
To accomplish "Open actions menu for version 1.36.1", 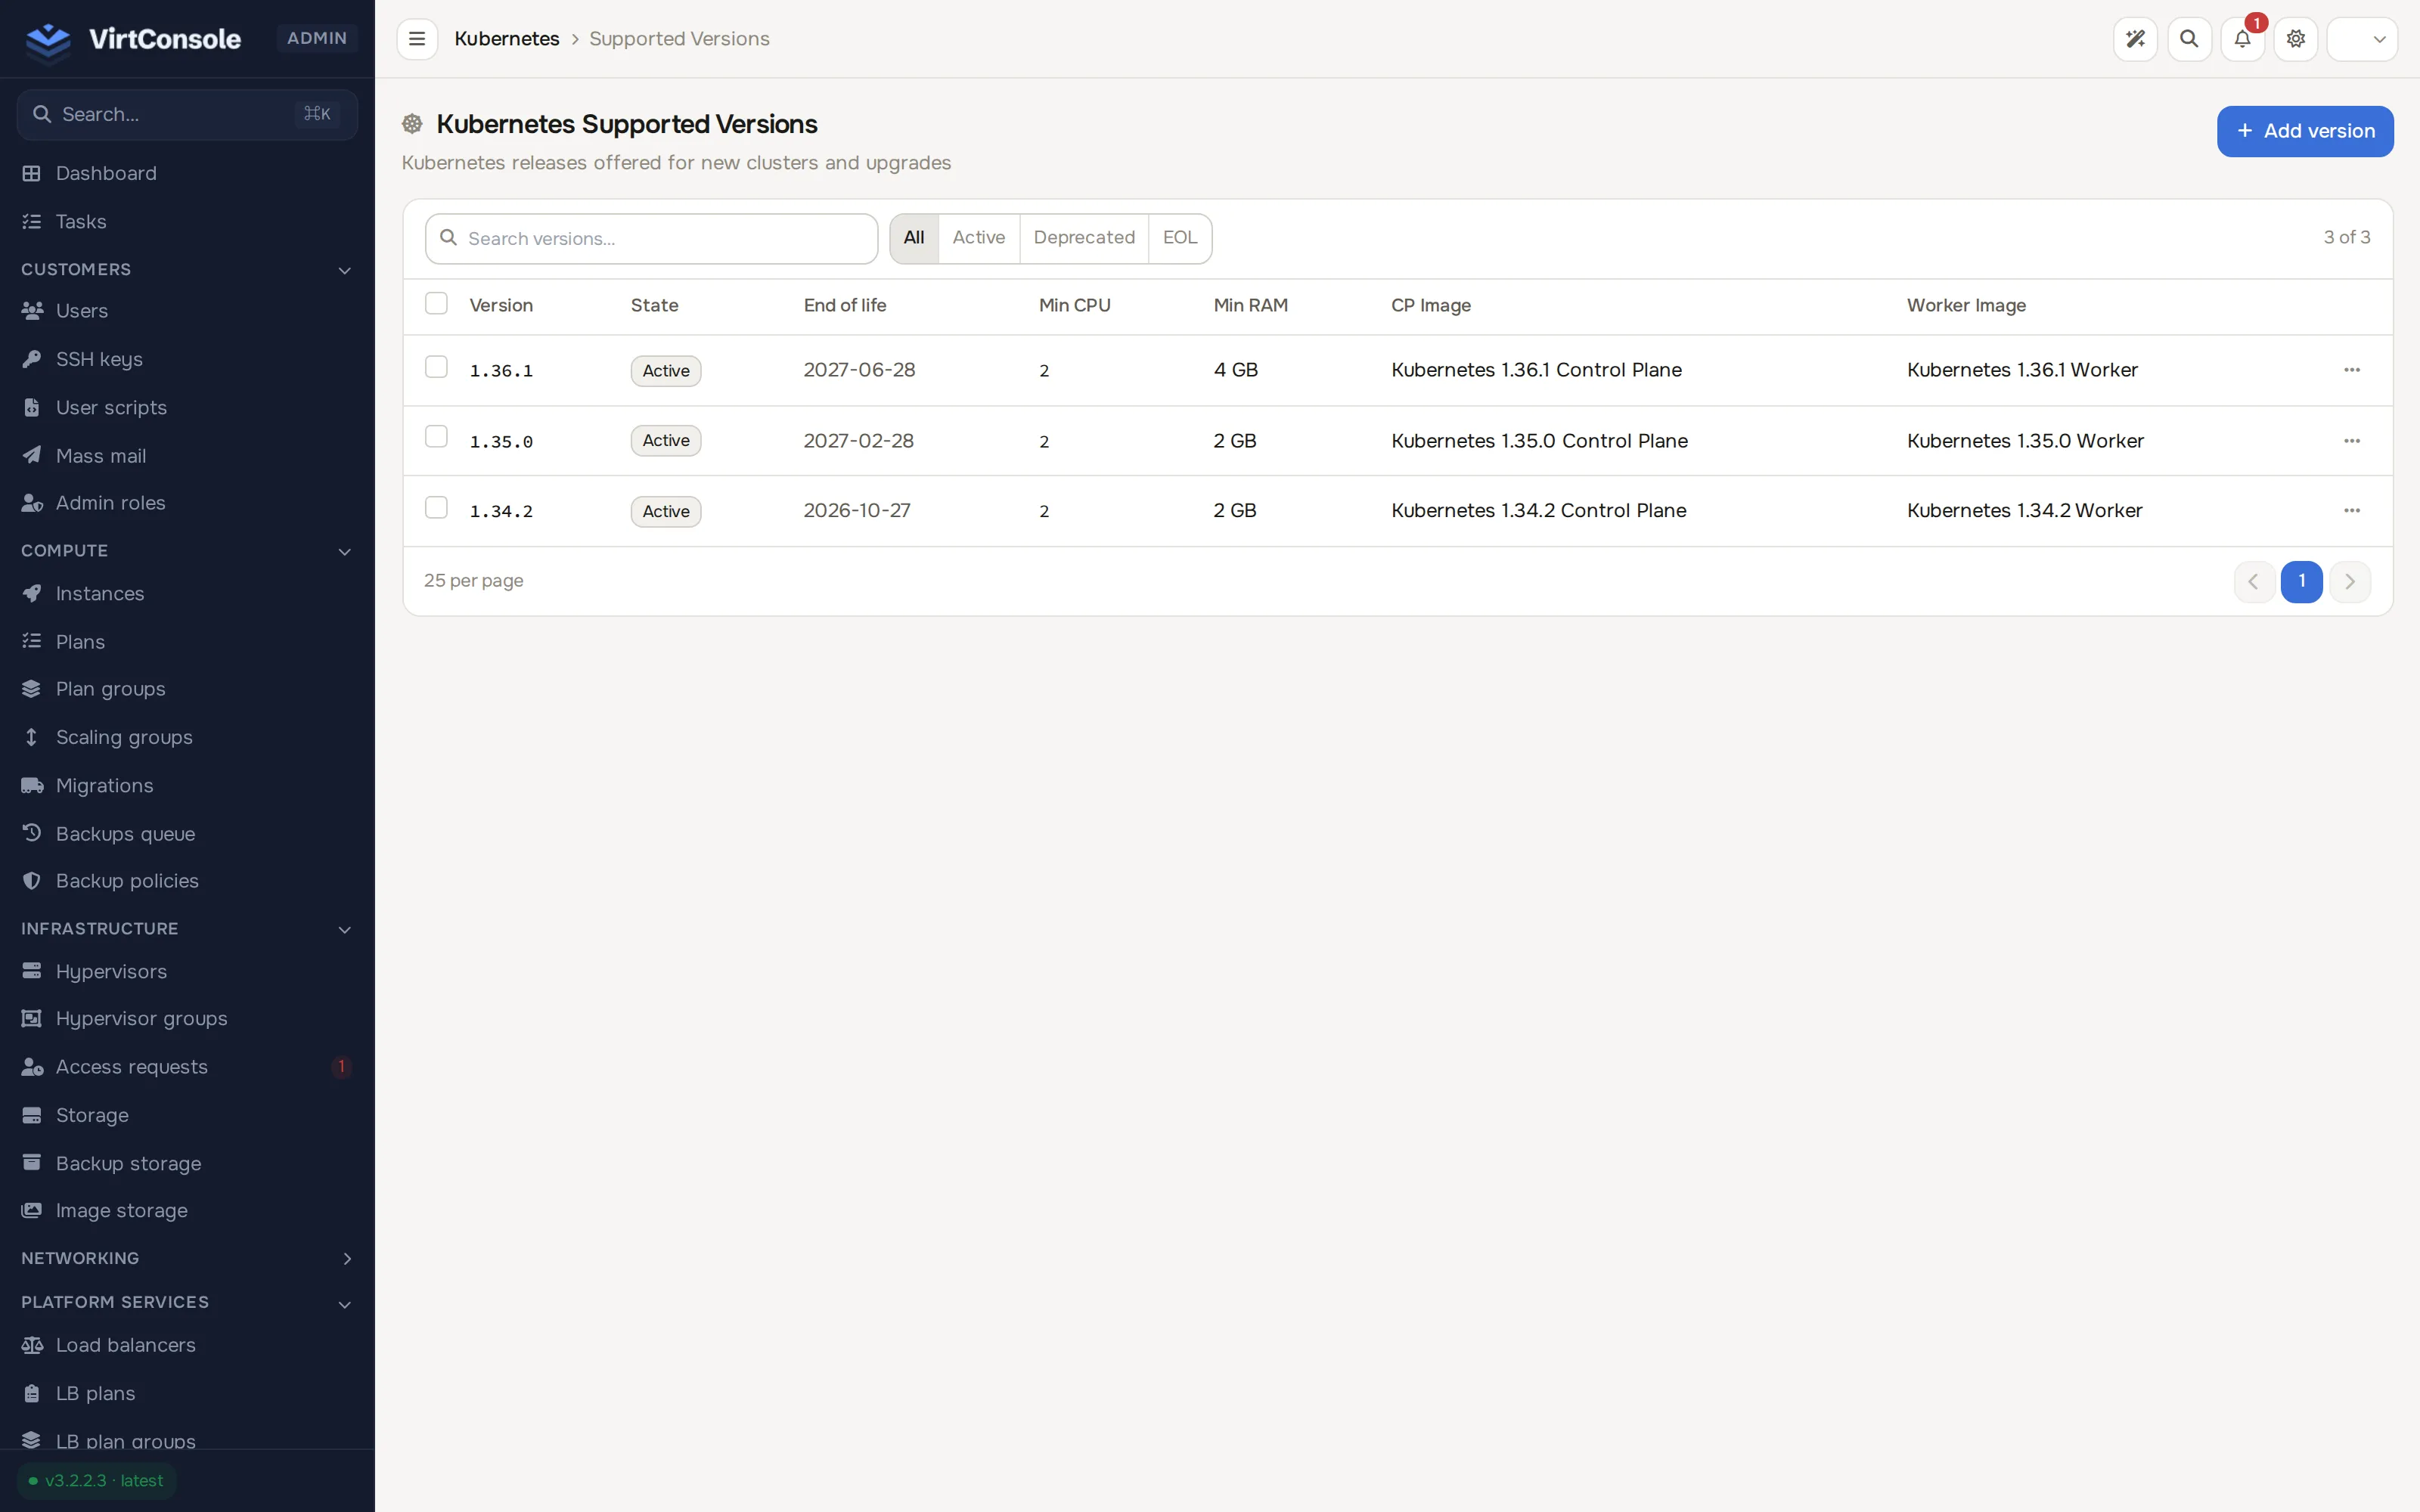I will (2352, 370).
